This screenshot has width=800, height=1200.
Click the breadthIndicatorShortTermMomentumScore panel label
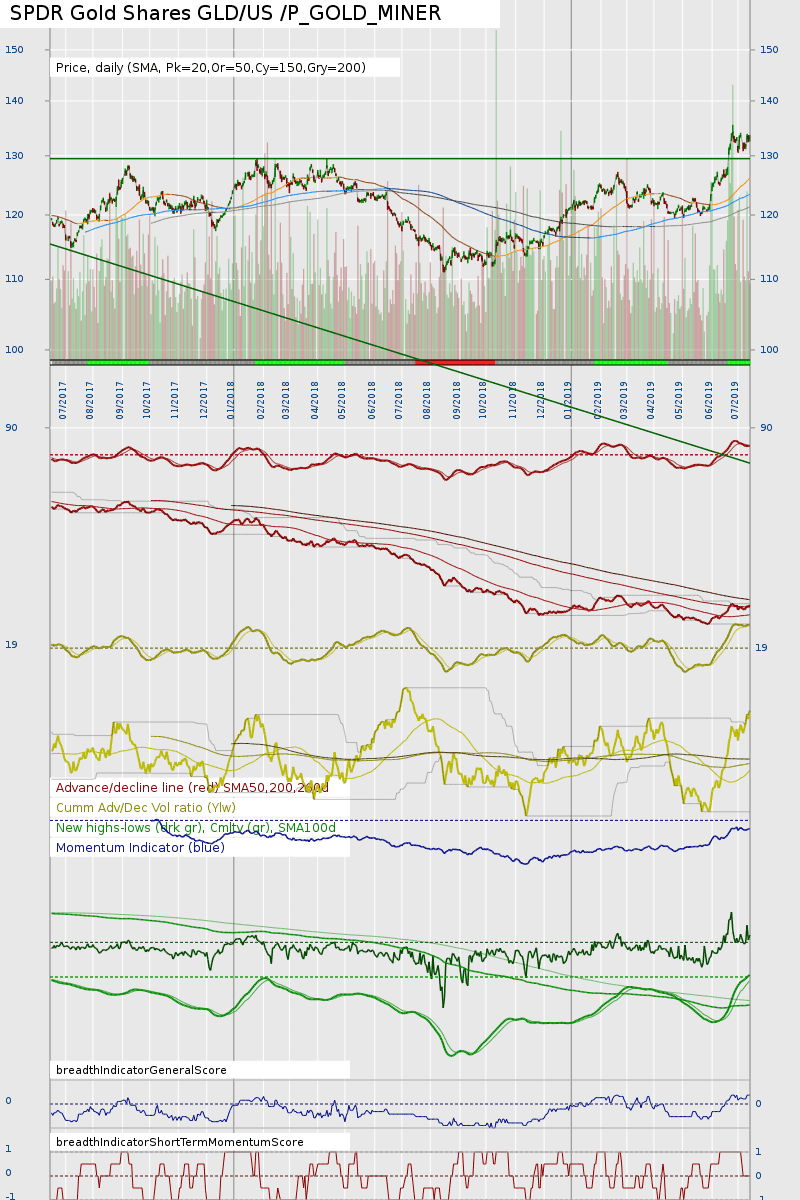click(180, 1142)
